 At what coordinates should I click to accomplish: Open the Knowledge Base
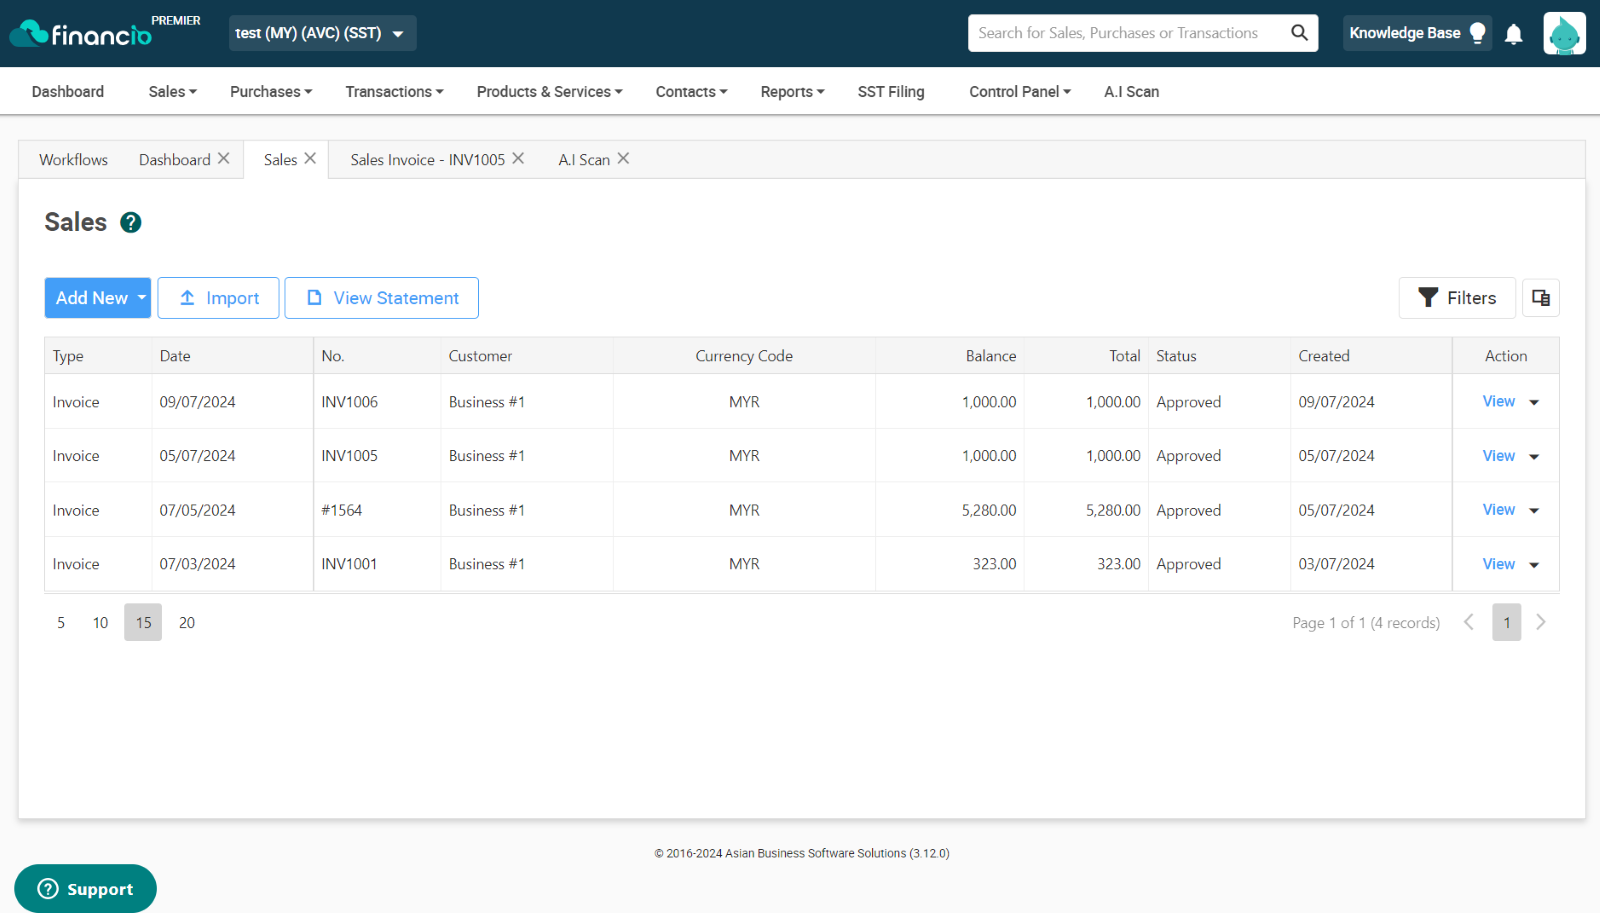[x=1417, y=33]
